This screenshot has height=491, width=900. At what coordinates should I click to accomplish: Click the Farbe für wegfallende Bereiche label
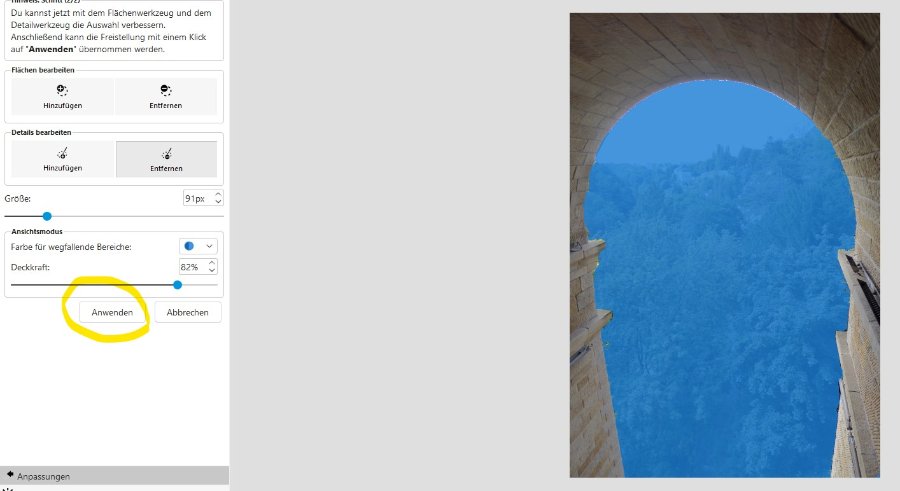click(71, 247)
